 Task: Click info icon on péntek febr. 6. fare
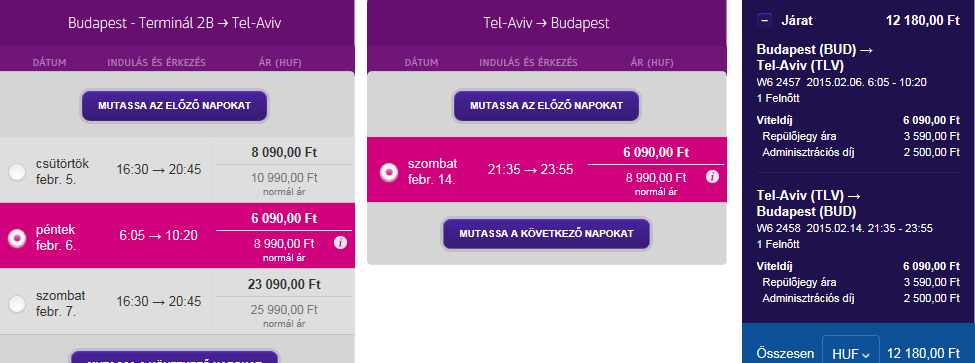tap(340, 242)
